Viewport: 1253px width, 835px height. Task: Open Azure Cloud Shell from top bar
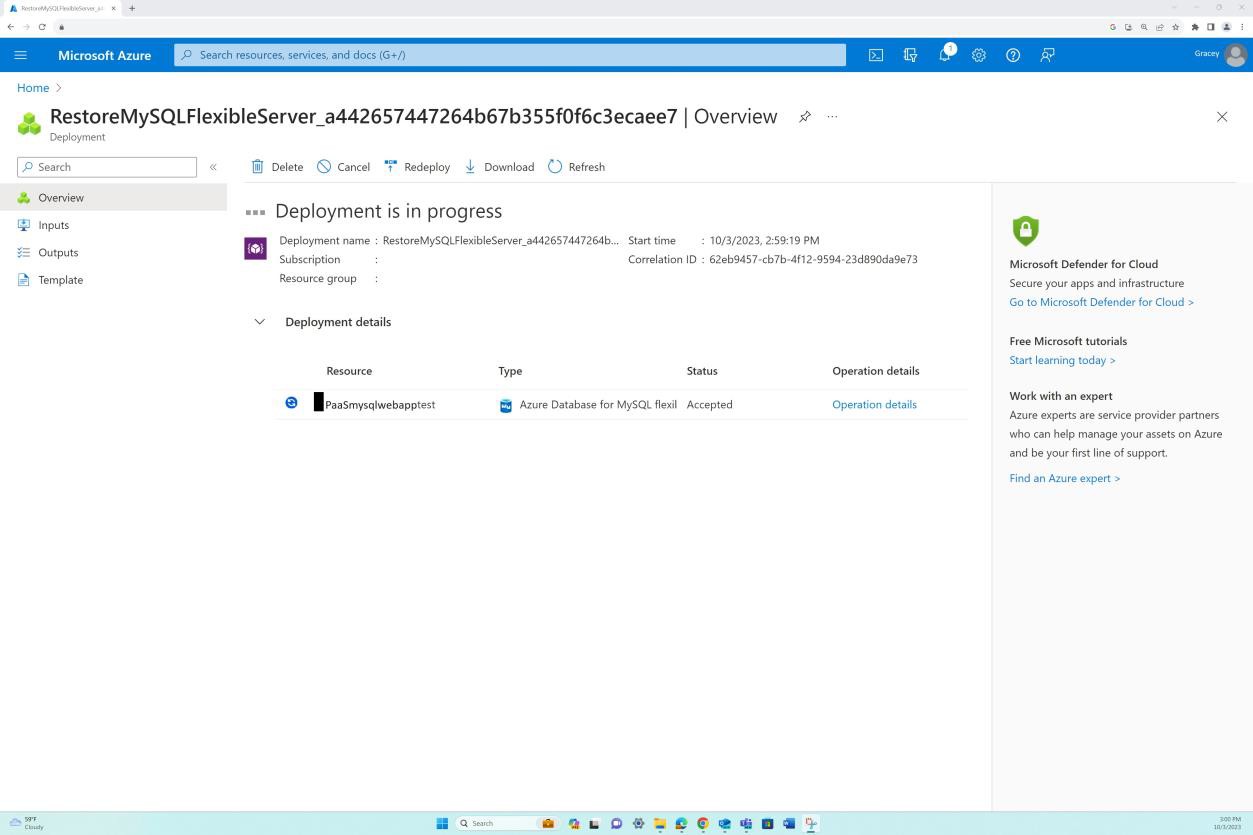click(876, 55)
